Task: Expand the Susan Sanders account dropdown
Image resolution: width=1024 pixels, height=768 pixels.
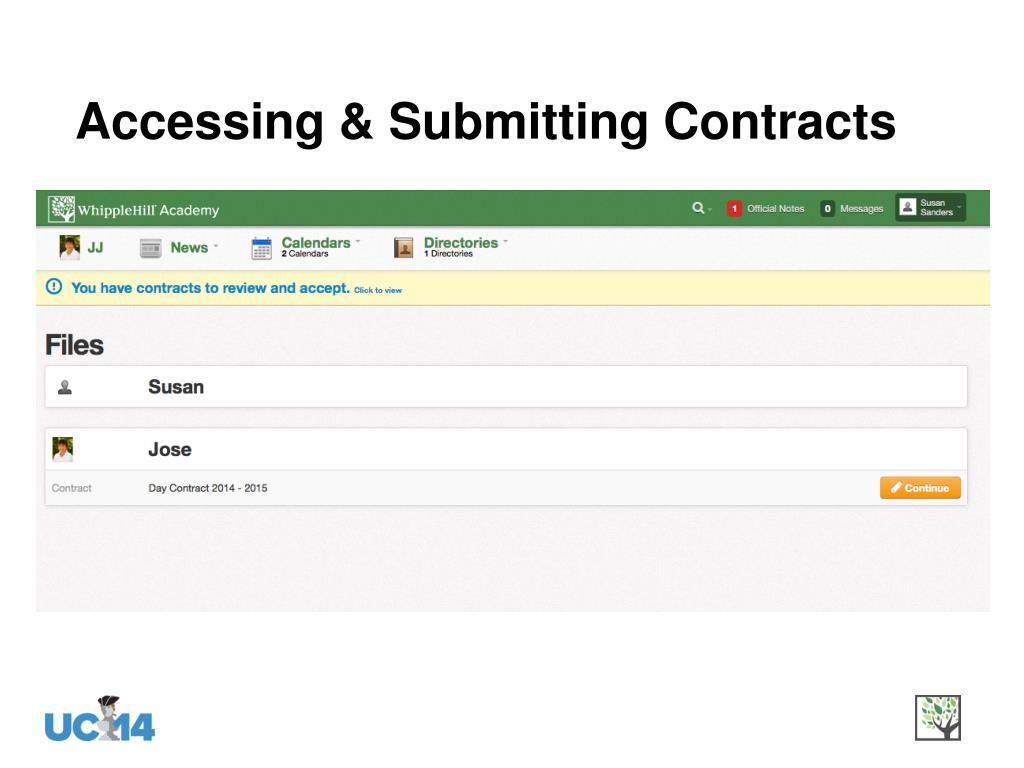Action: click(959, 208)
